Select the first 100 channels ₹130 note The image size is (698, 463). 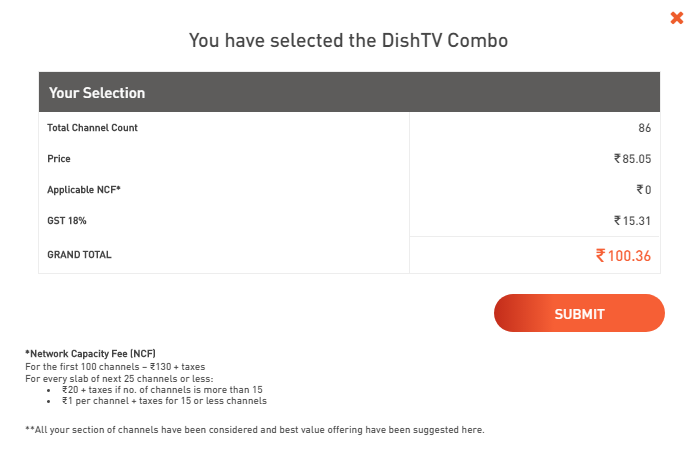(115, 367)
